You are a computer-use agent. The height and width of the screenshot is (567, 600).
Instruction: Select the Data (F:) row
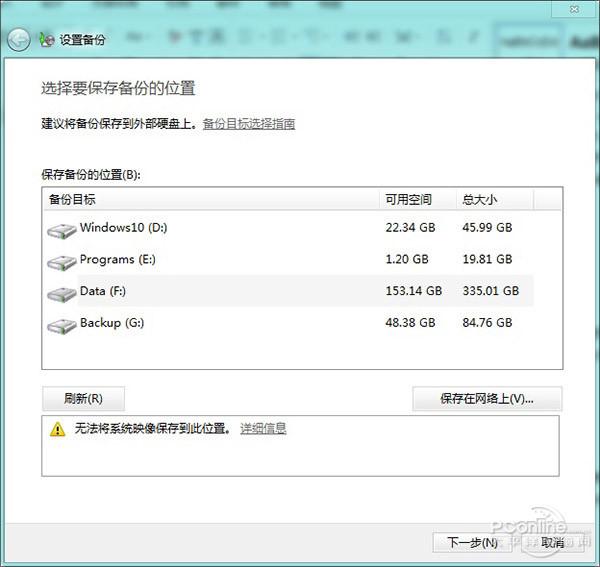(289, 291)
